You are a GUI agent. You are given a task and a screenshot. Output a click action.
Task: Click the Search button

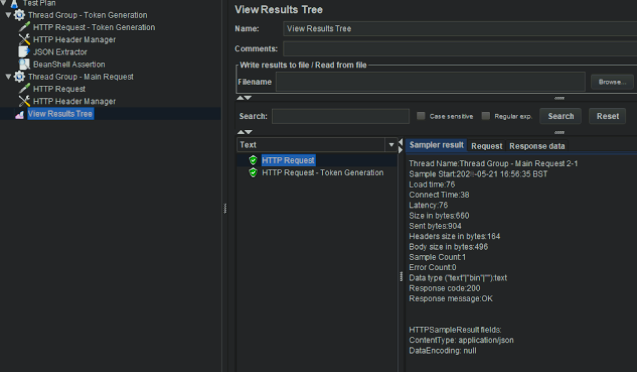[x=561, y=116]
